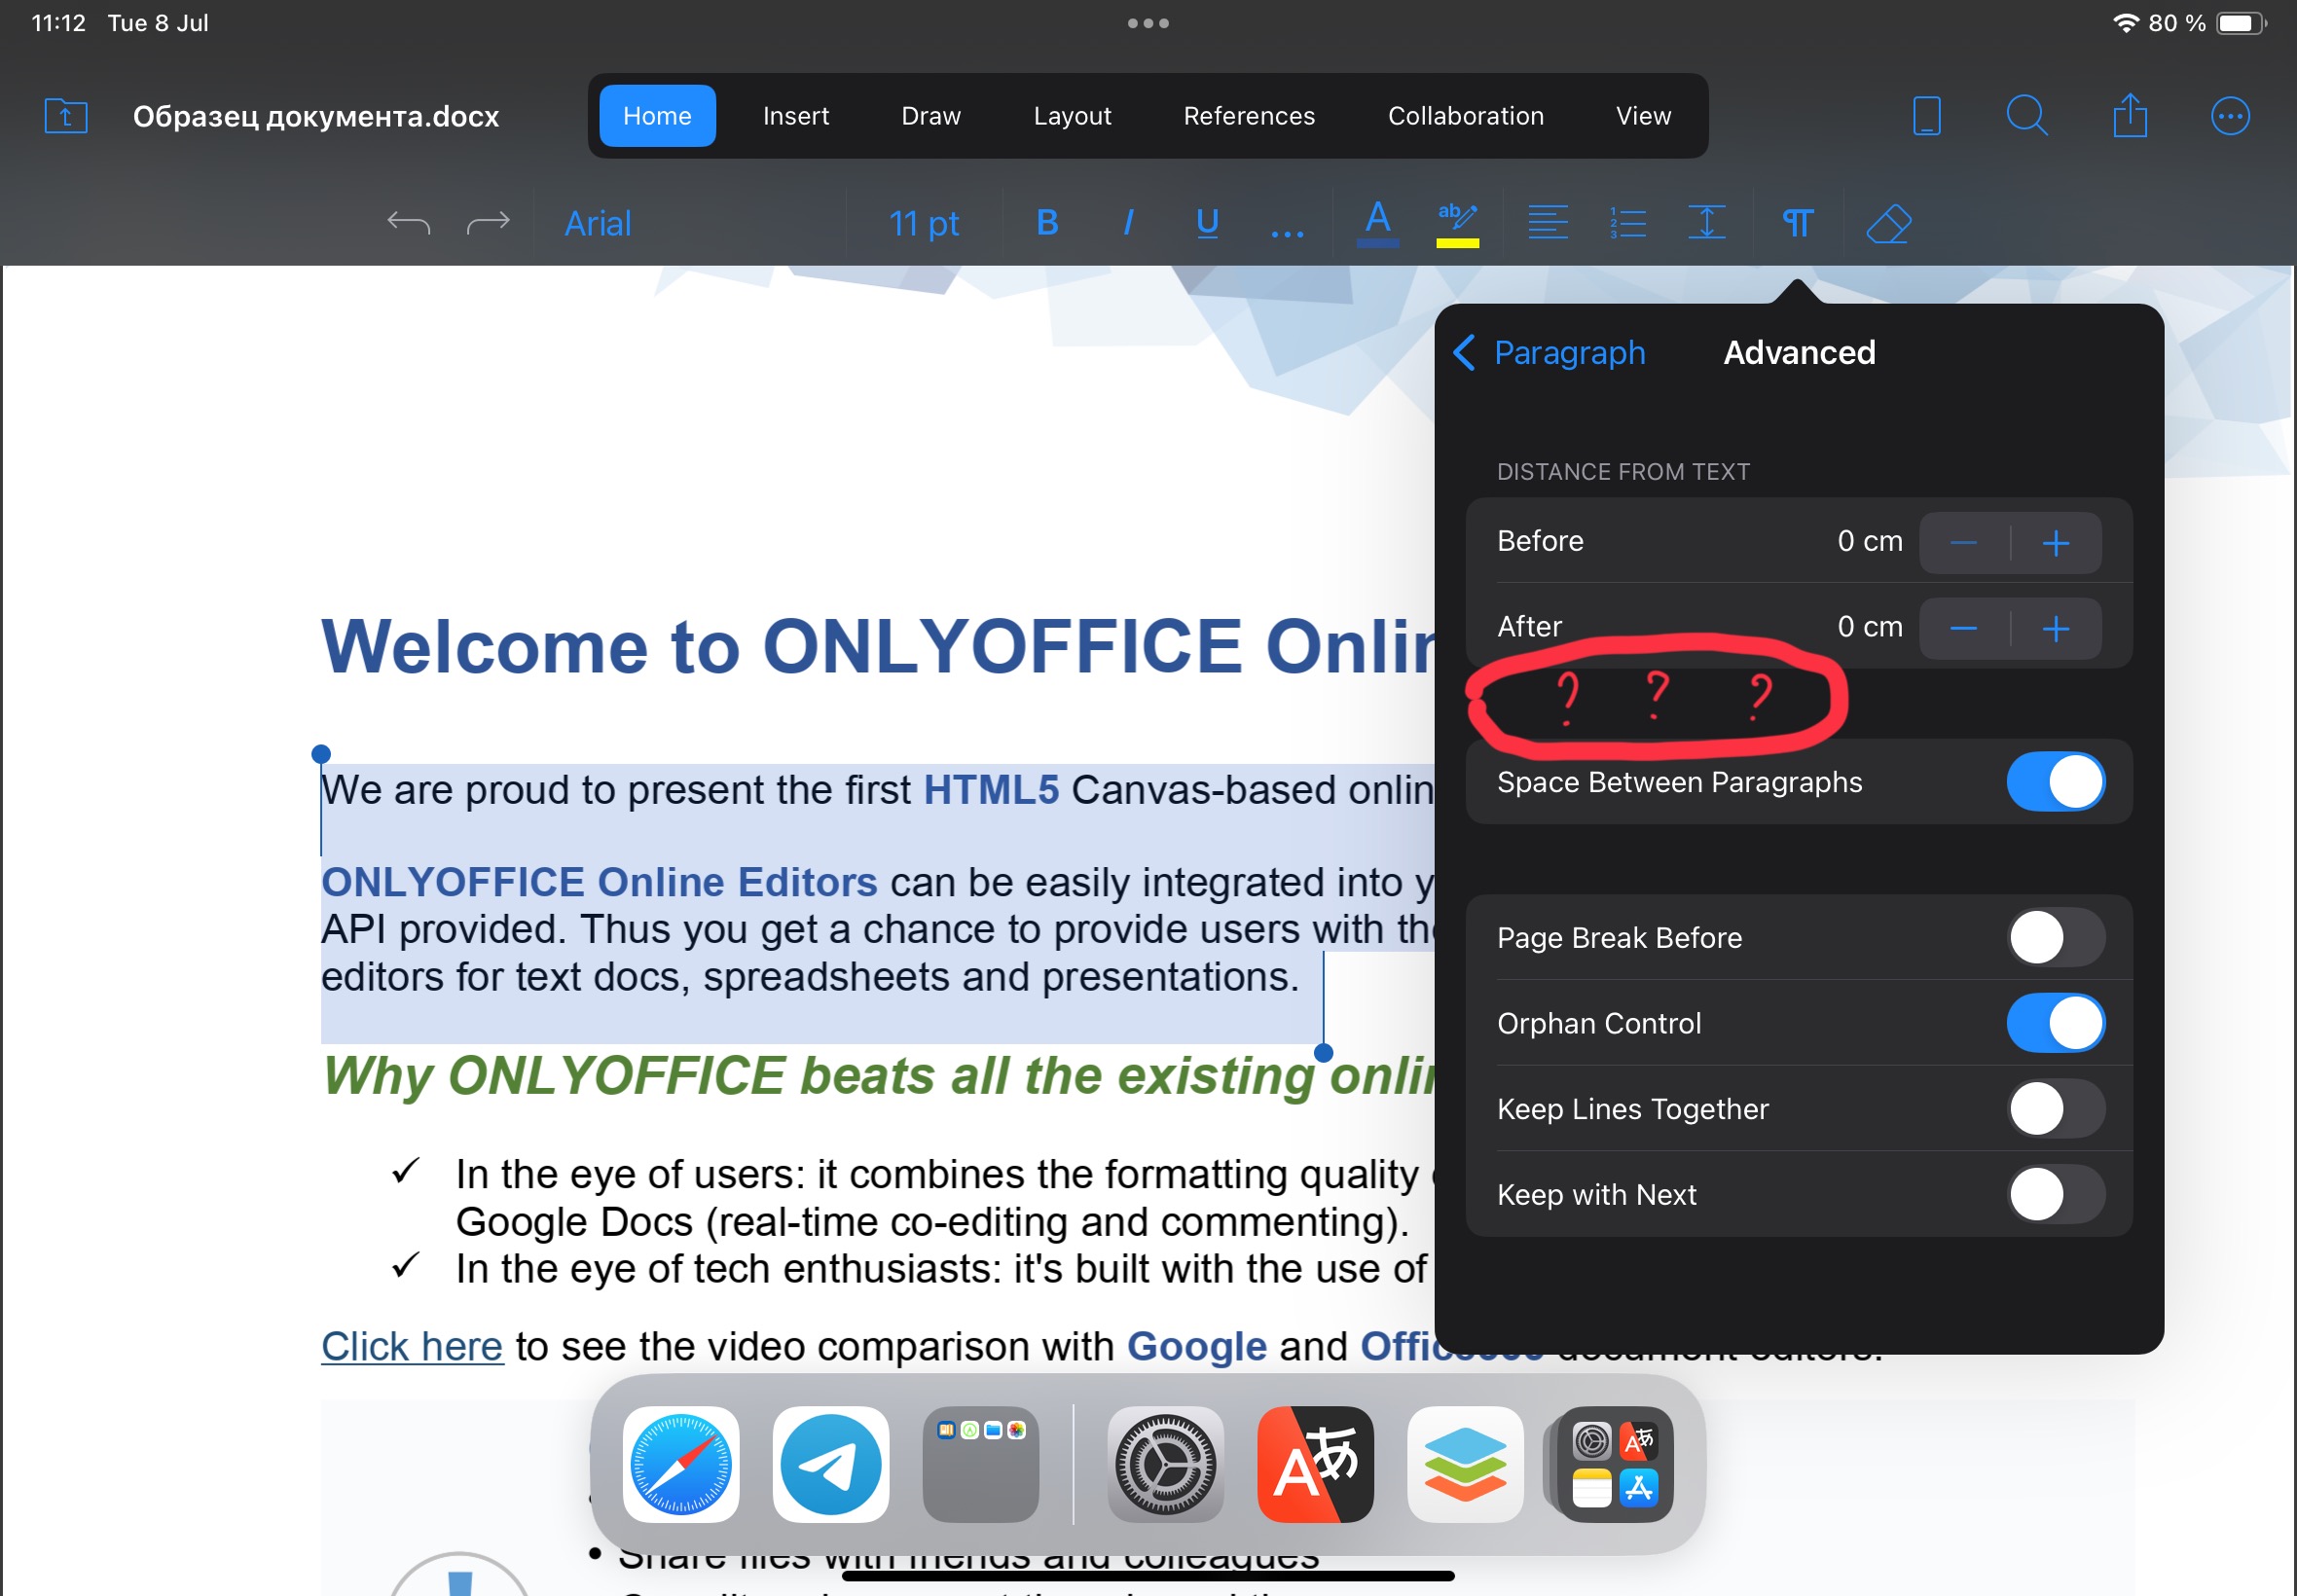Open Safari from the dock
This screenshot has height=1596, width=2297.
[681, 1464]
